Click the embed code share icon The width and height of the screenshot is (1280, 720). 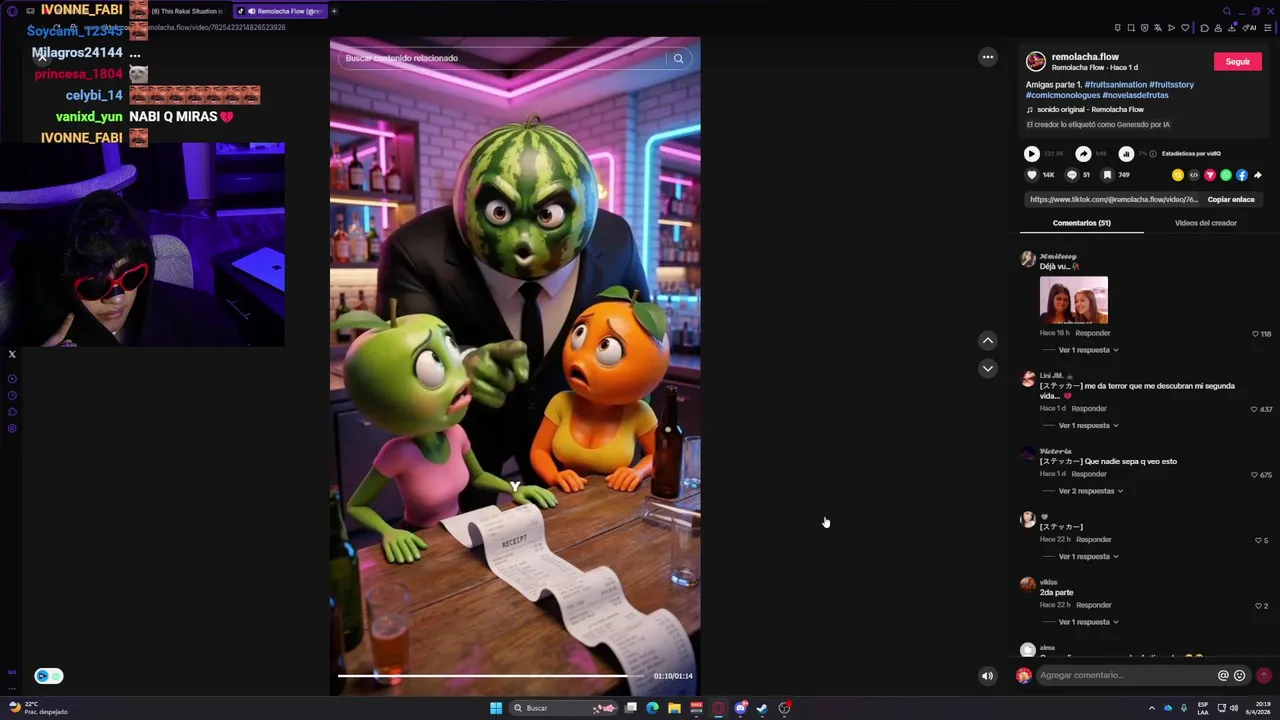pyautogui.click(x=1194, y=175)
